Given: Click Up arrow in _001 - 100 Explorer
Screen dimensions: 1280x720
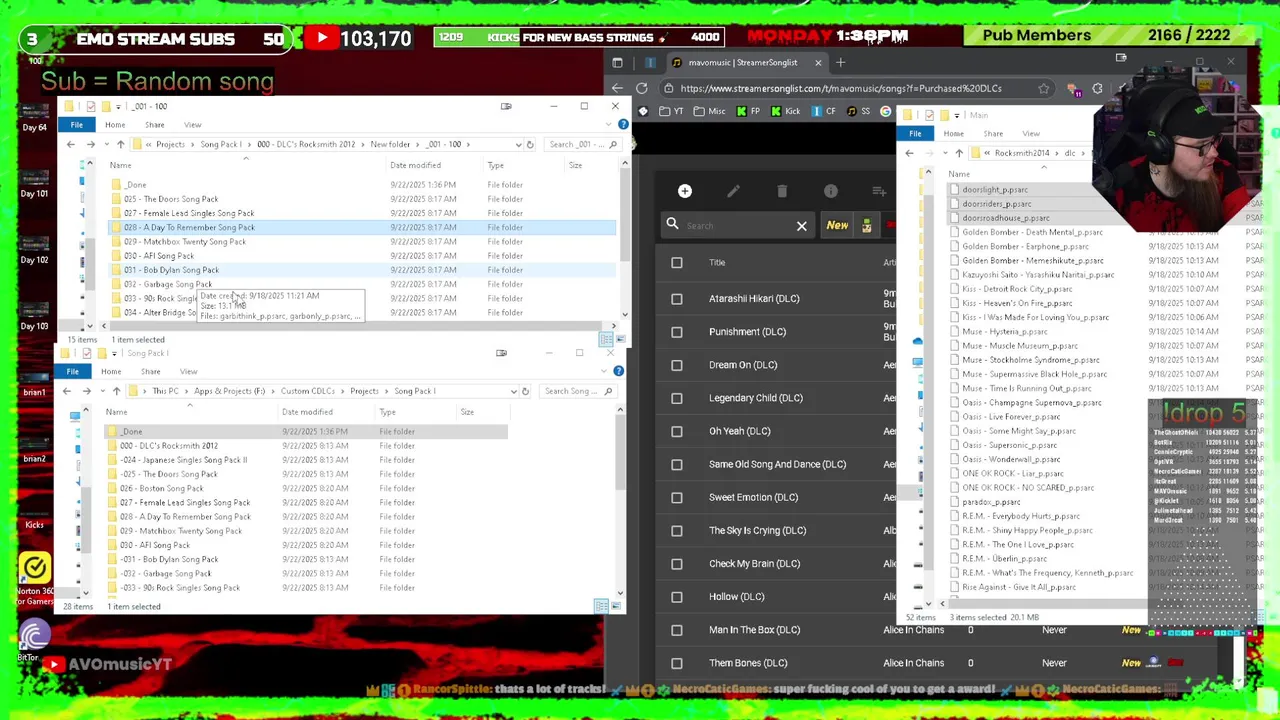Looking at the screenshot, I should (120, 144).
